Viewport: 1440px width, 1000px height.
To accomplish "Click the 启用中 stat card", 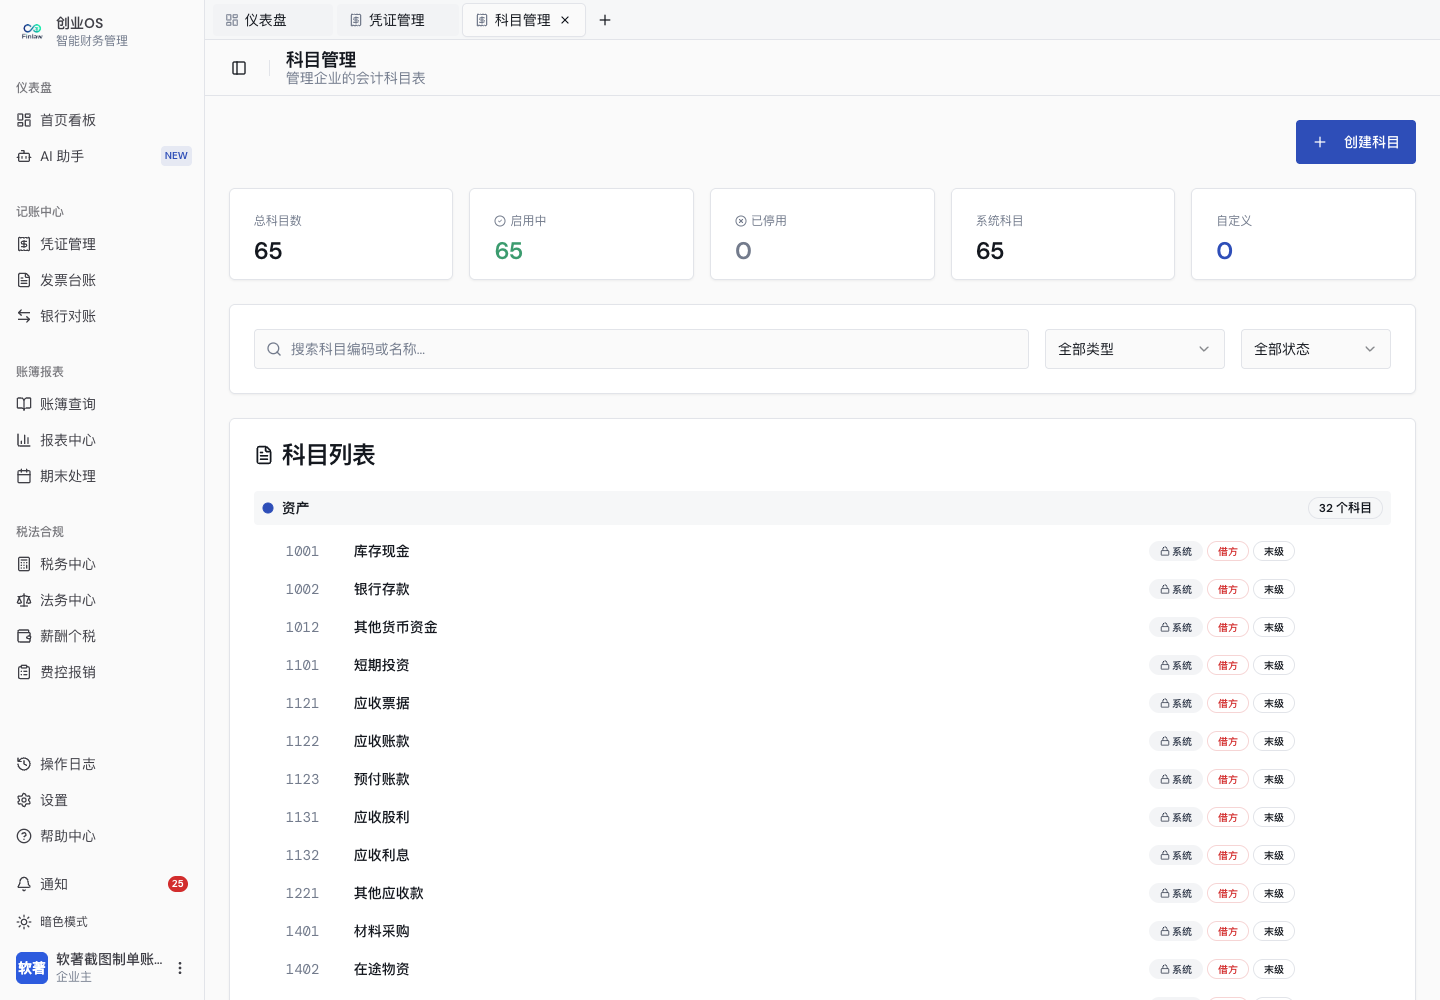I will click(581, 234).
